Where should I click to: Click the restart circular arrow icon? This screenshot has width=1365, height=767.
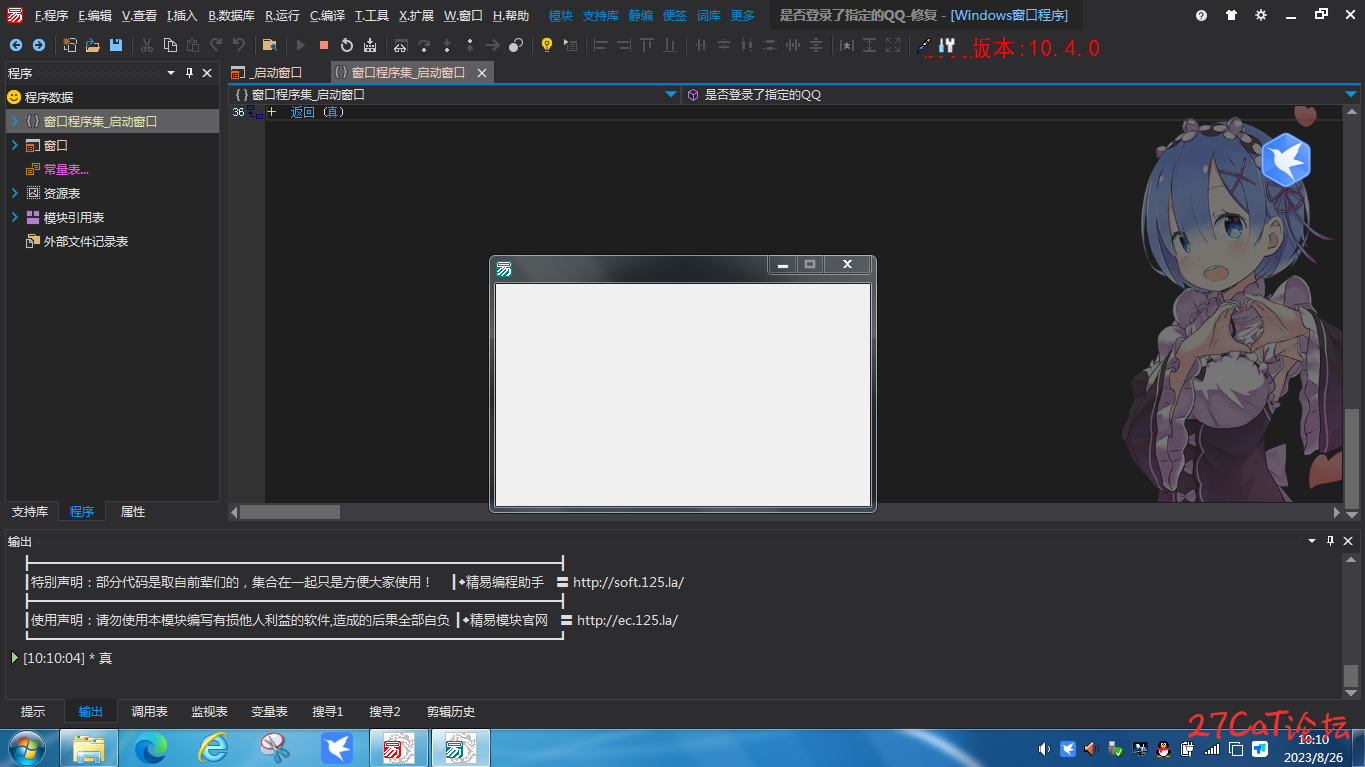pyautogui.click(x=347, y=45)
